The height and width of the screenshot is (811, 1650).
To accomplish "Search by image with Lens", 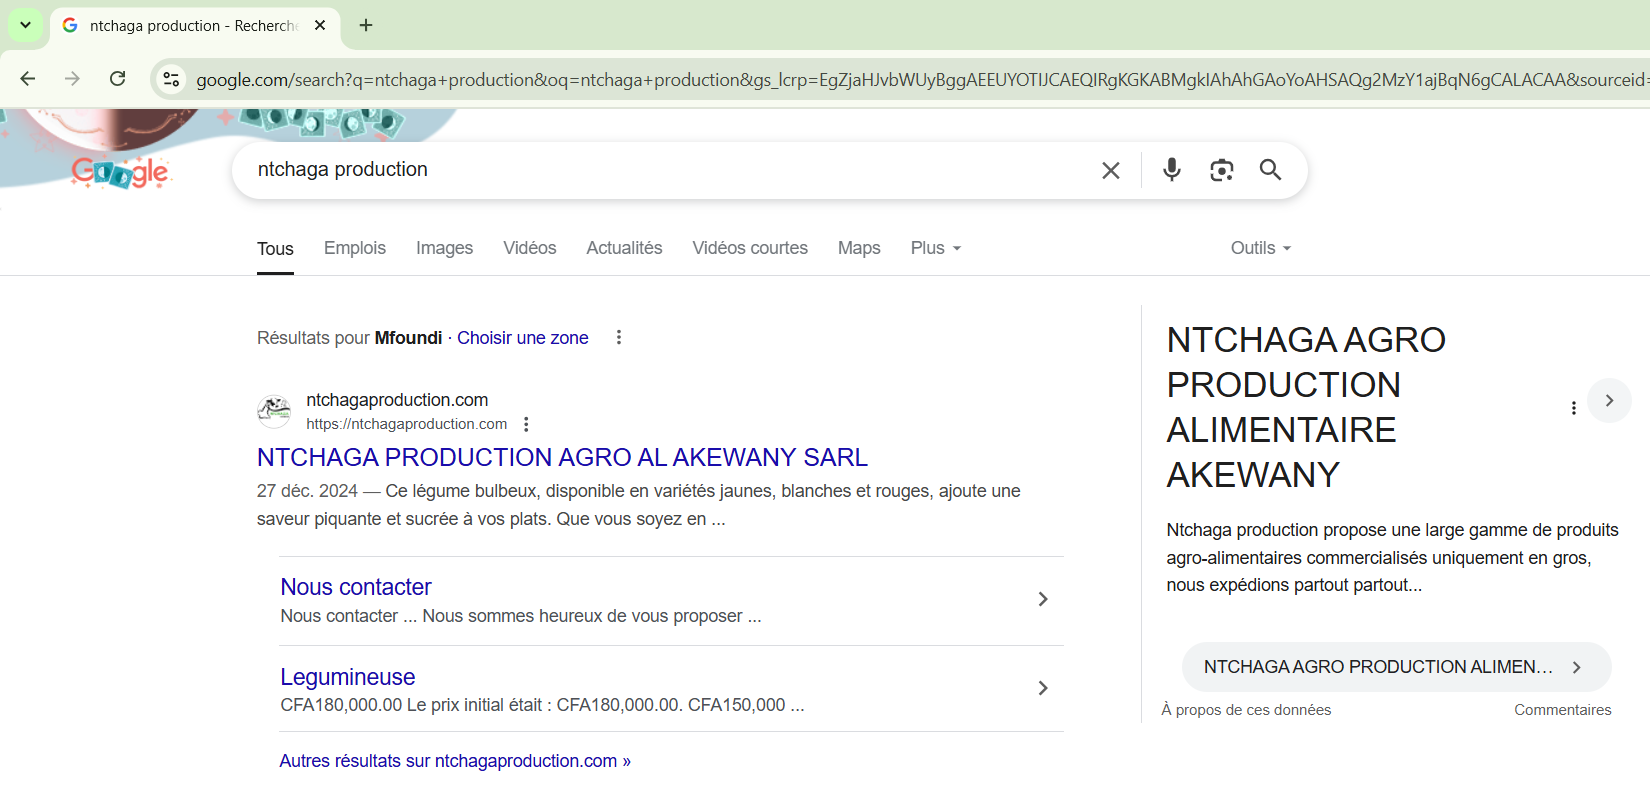I will (1221, 170).
